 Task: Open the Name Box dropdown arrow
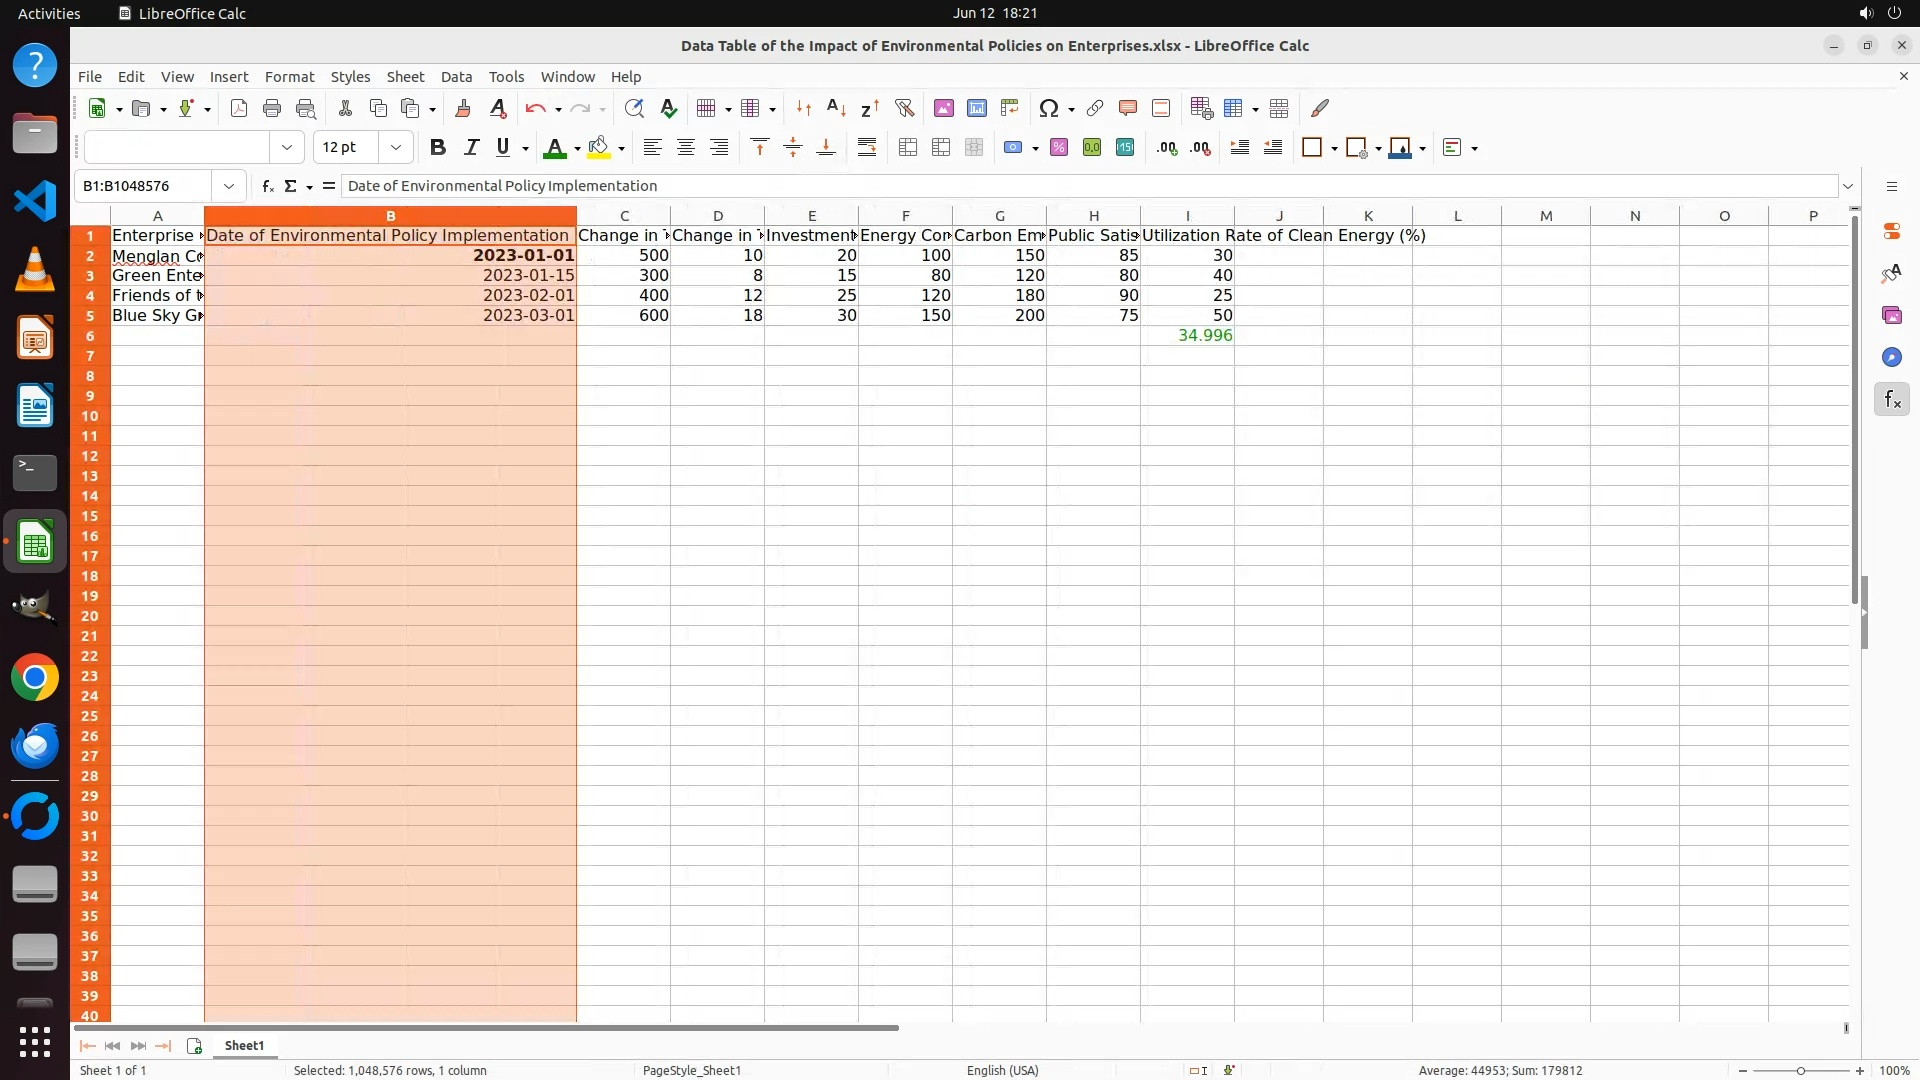coord(229,186)
